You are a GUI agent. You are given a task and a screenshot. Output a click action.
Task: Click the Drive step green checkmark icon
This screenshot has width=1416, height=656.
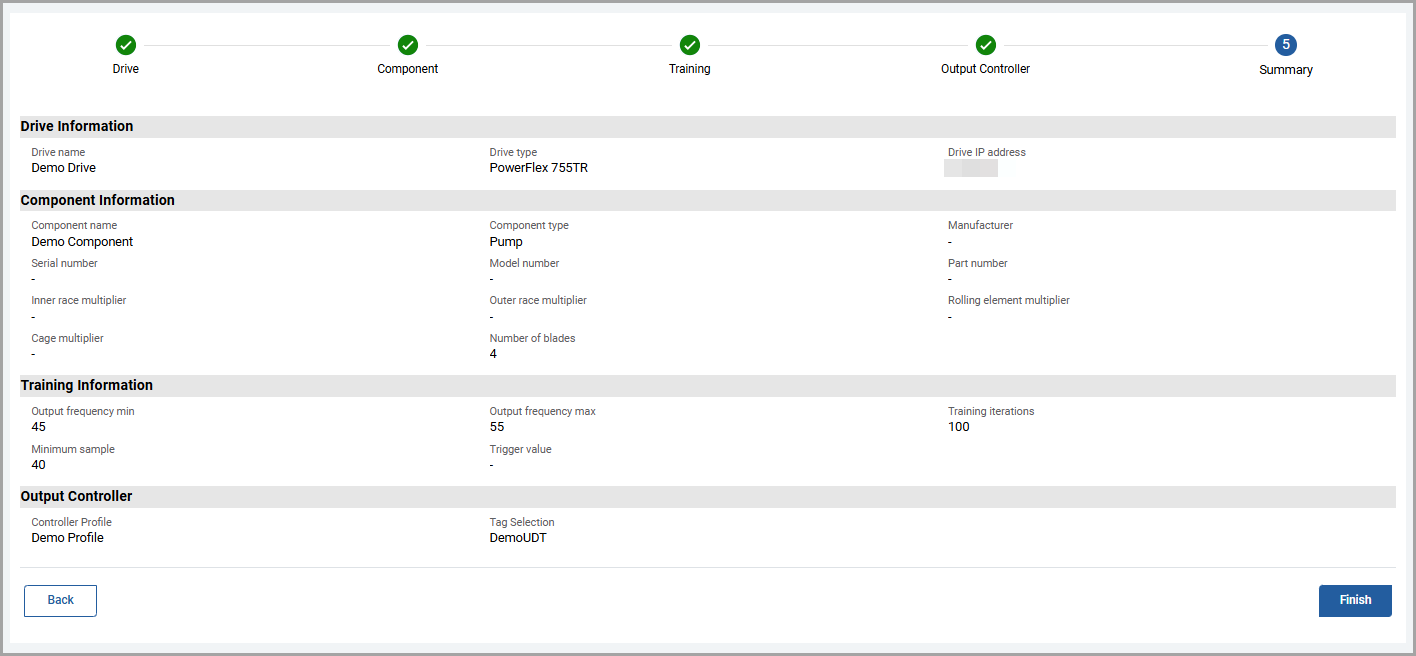[x=125, y=45]
